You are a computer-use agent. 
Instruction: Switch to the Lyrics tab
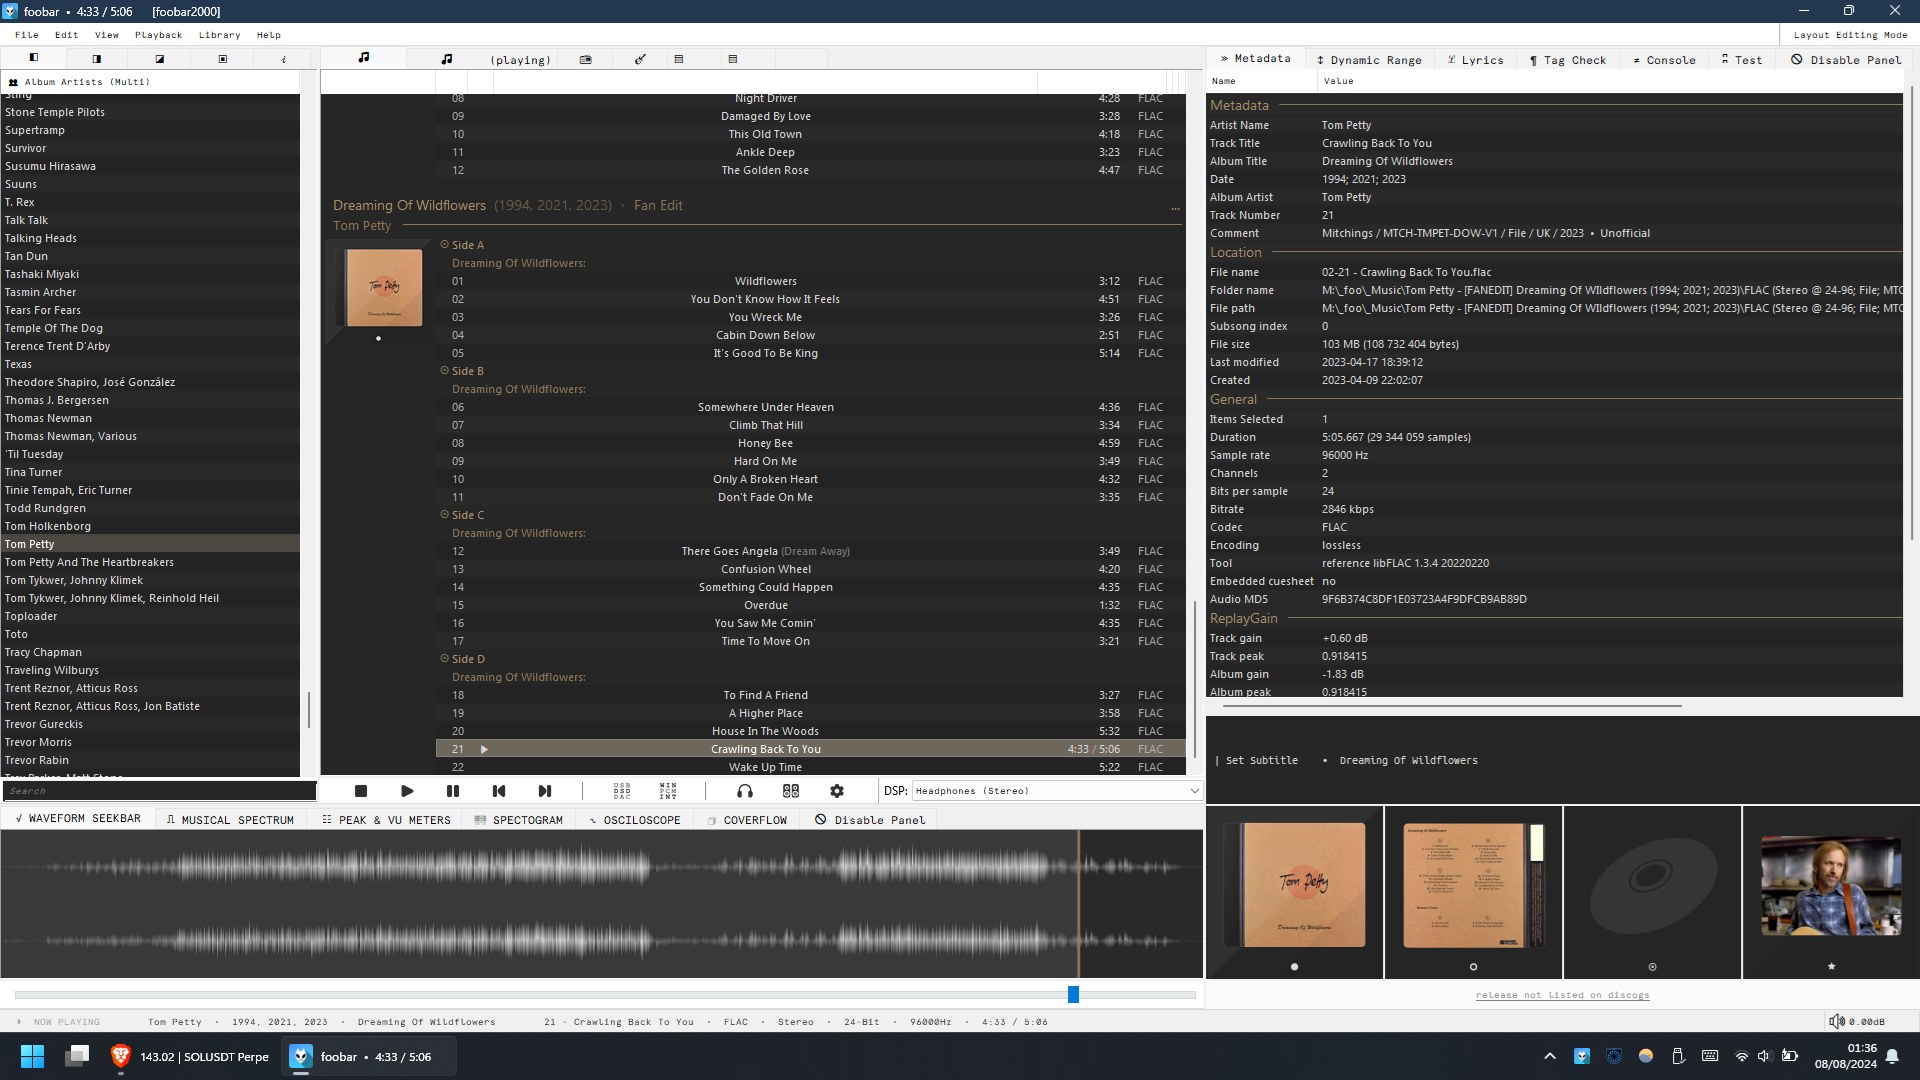point(1476,60)
